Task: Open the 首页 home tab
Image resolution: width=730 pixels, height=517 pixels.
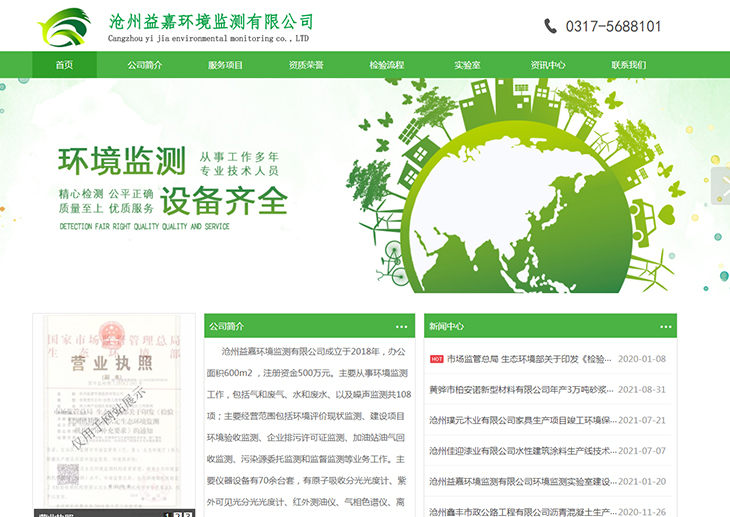Action: click(x=64, y=65)
